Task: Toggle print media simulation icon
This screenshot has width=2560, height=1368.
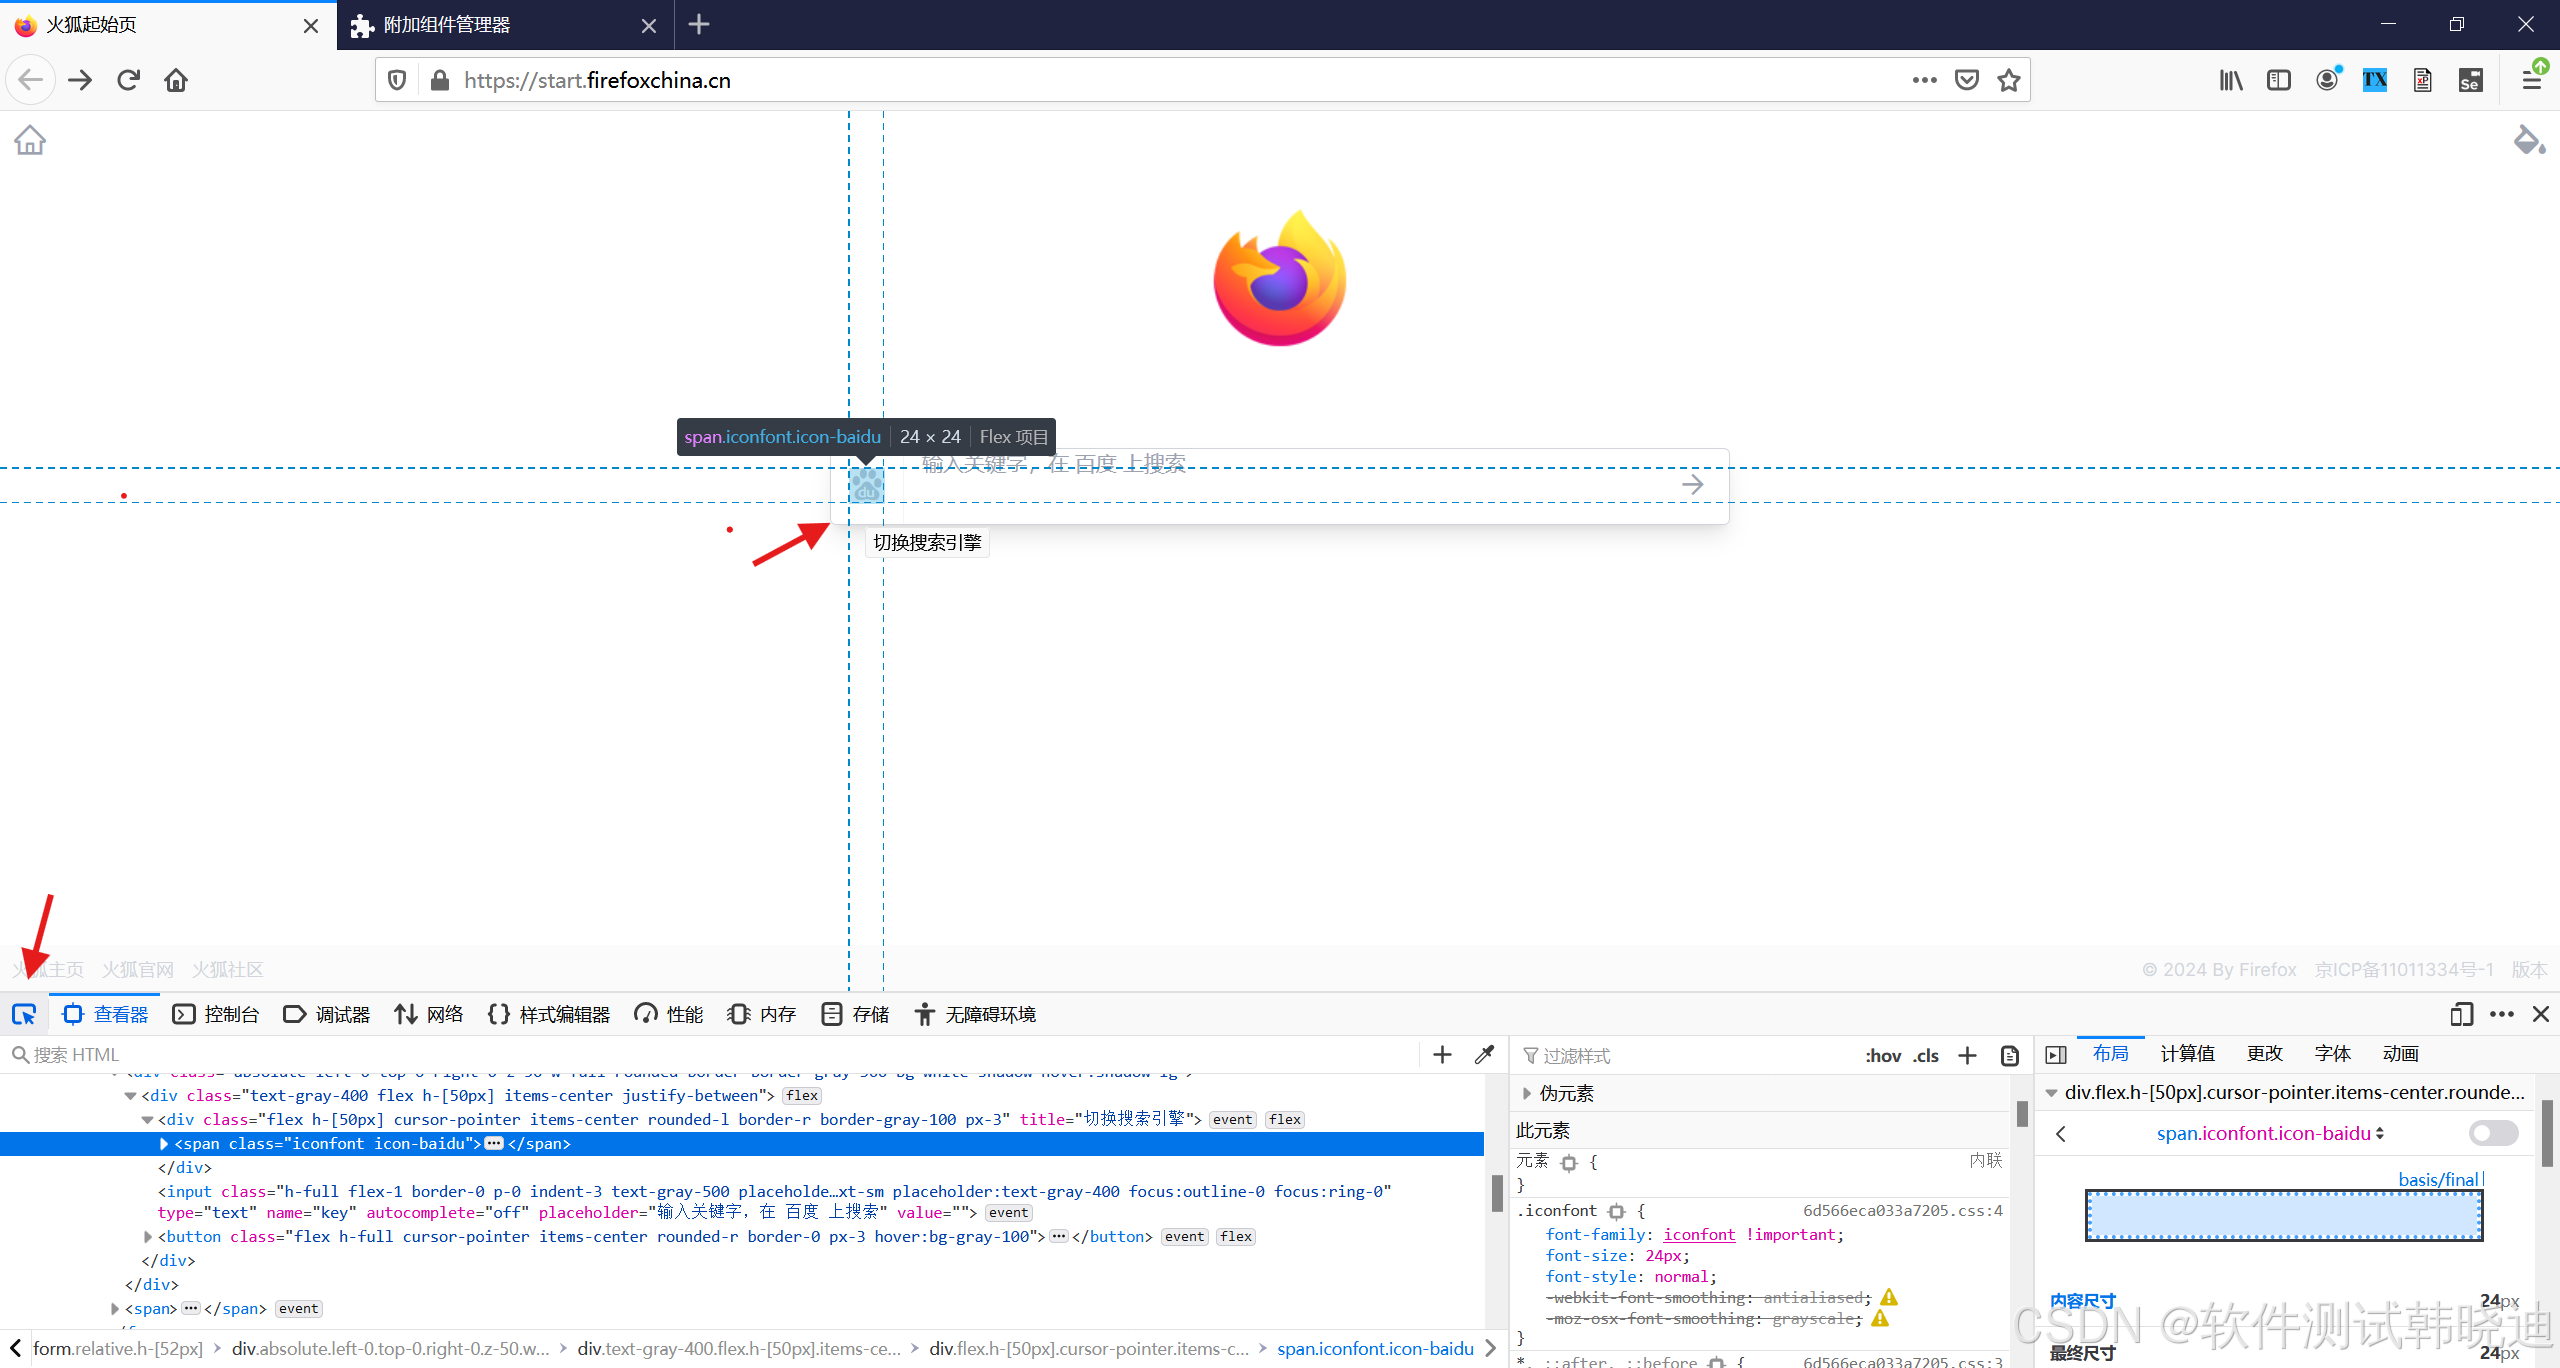Action: click(2009, 1055)
